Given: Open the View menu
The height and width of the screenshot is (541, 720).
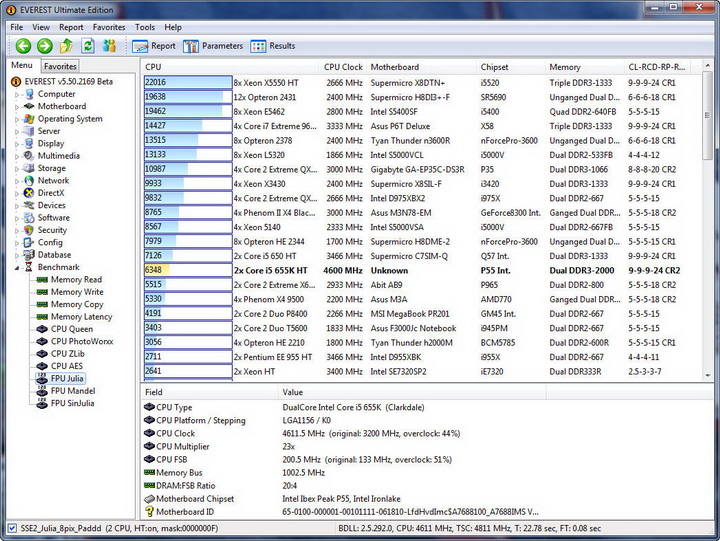Looking at the screenshot, I should point(41,28).
